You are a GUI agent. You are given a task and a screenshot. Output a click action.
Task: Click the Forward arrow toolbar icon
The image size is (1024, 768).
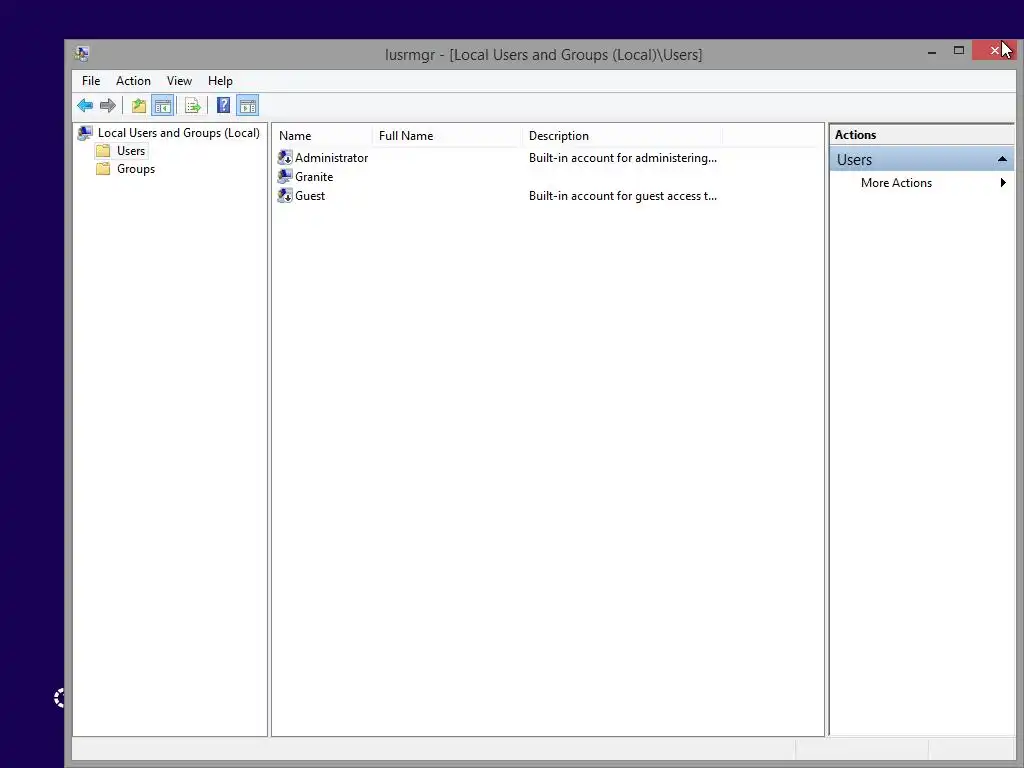108,105
